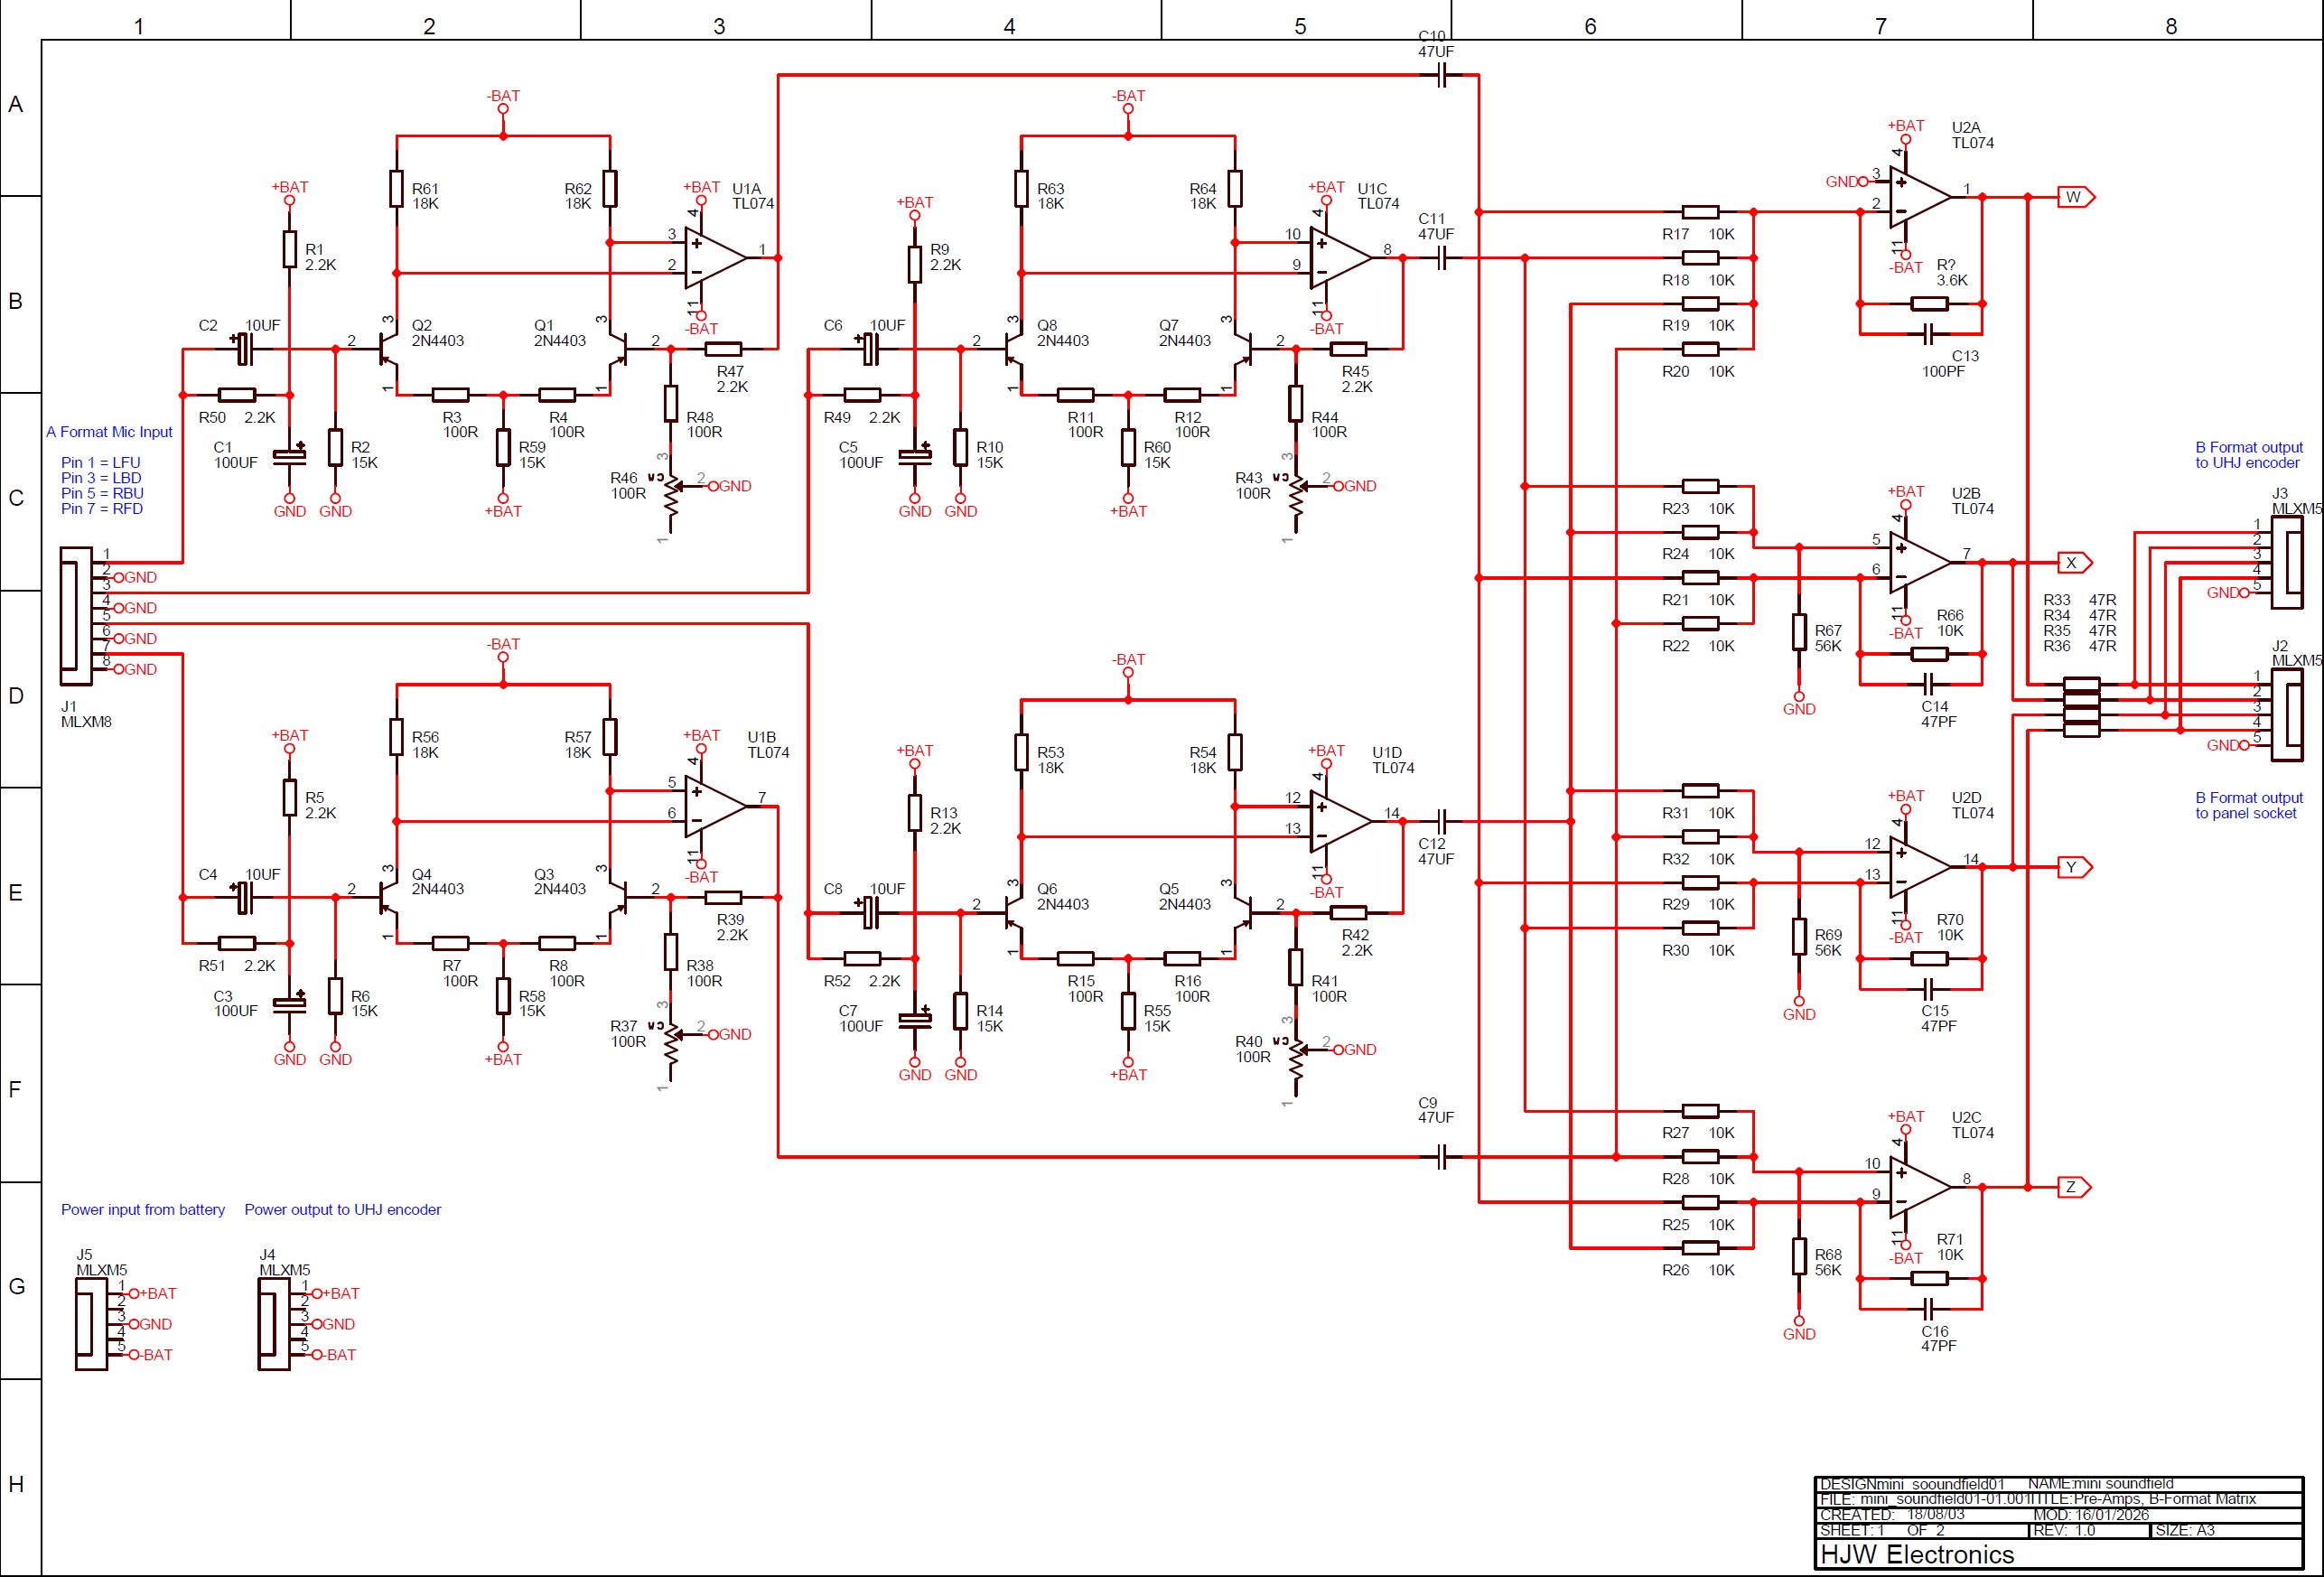Select the U1D TL074 op-amp symbol
The width and height of the screenshot is (2324, 1577).
tap(1338, 821)
